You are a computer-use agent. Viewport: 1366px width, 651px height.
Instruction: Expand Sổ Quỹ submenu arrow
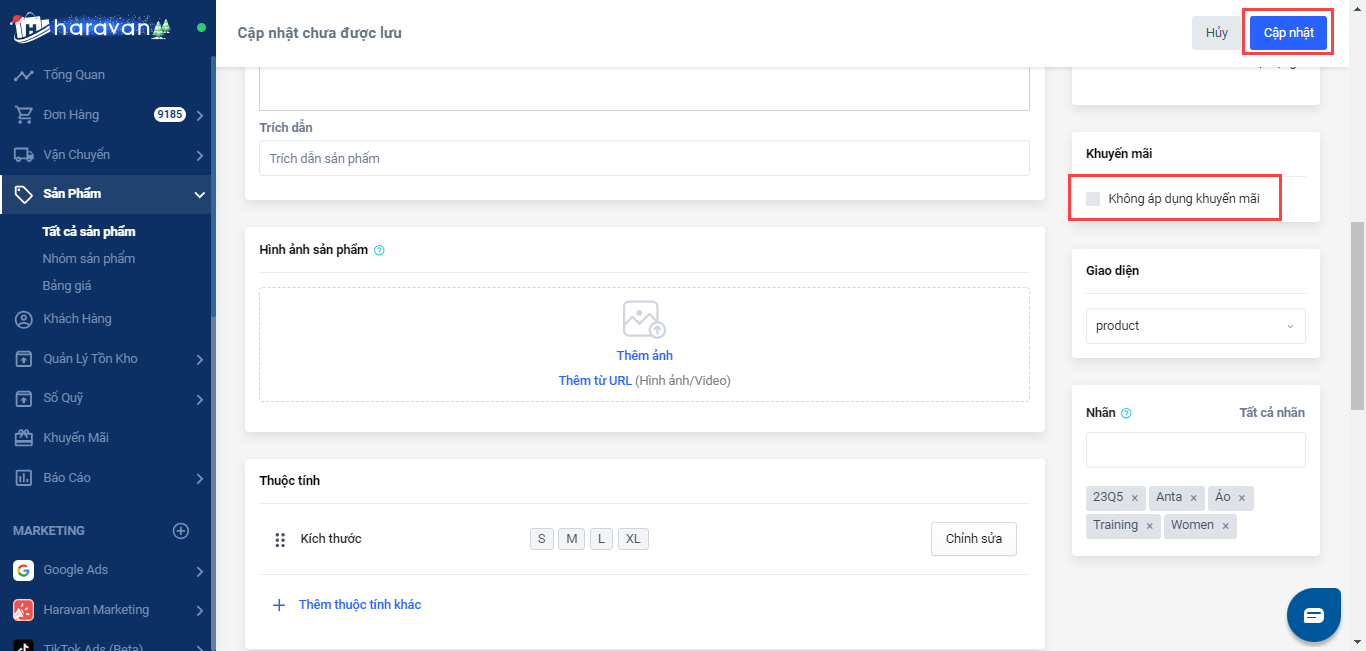click(200, 400)
